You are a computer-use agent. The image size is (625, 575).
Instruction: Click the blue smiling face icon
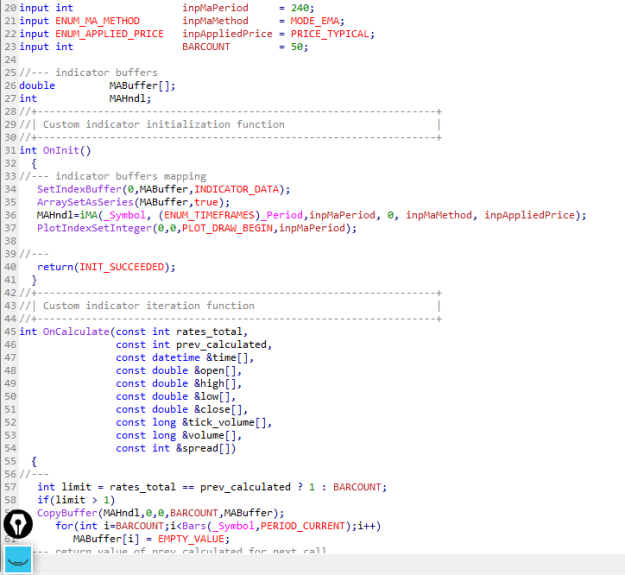point(18,559)
